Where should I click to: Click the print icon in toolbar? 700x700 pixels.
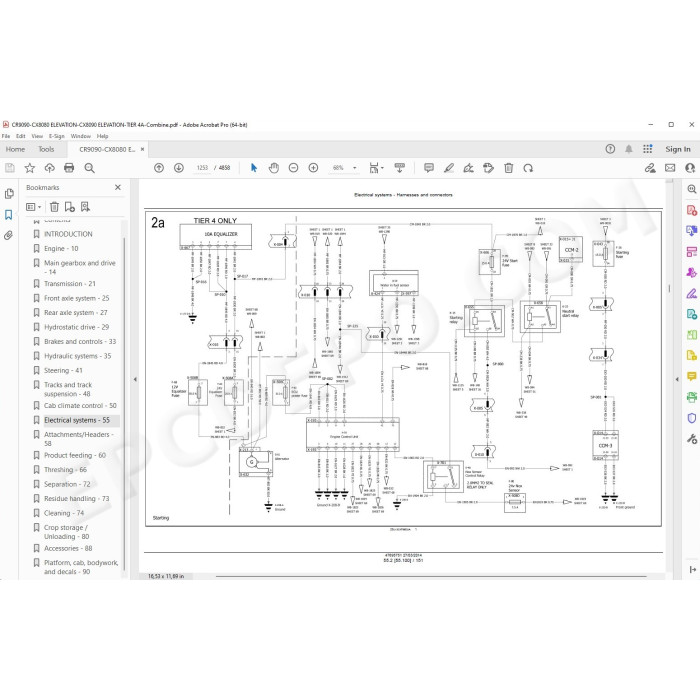(x=69, y=168)
